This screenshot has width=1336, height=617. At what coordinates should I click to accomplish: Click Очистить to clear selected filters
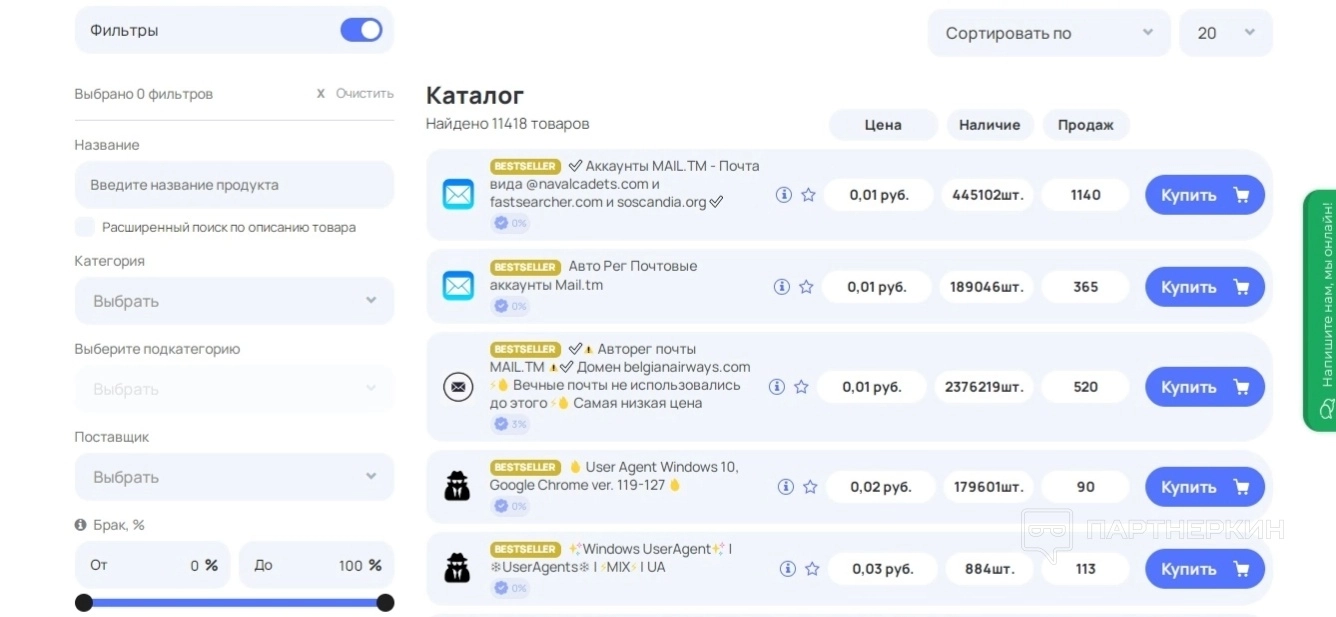355,93
